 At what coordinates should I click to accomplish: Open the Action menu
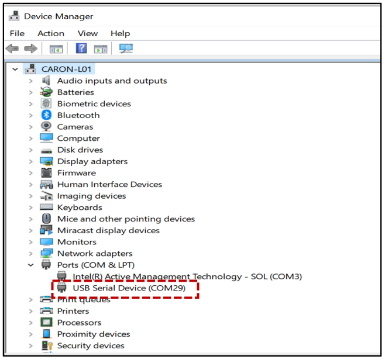(x=51, y=33)
